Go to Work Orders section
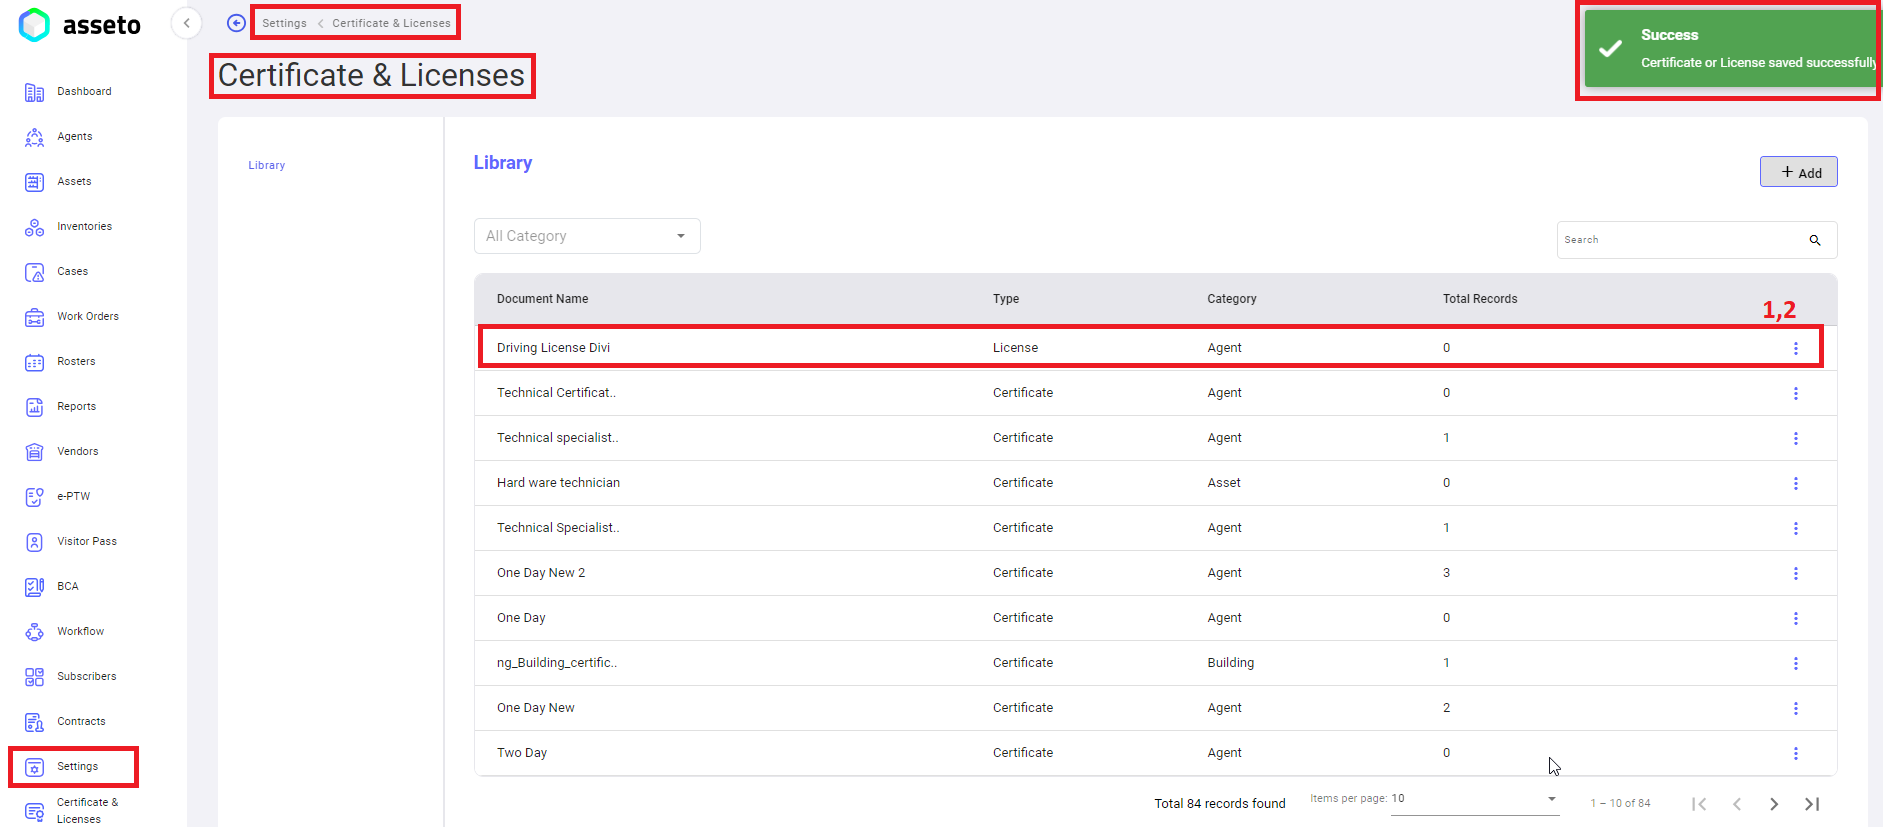The image size is (1883, 827). click(x=34, y=317)
